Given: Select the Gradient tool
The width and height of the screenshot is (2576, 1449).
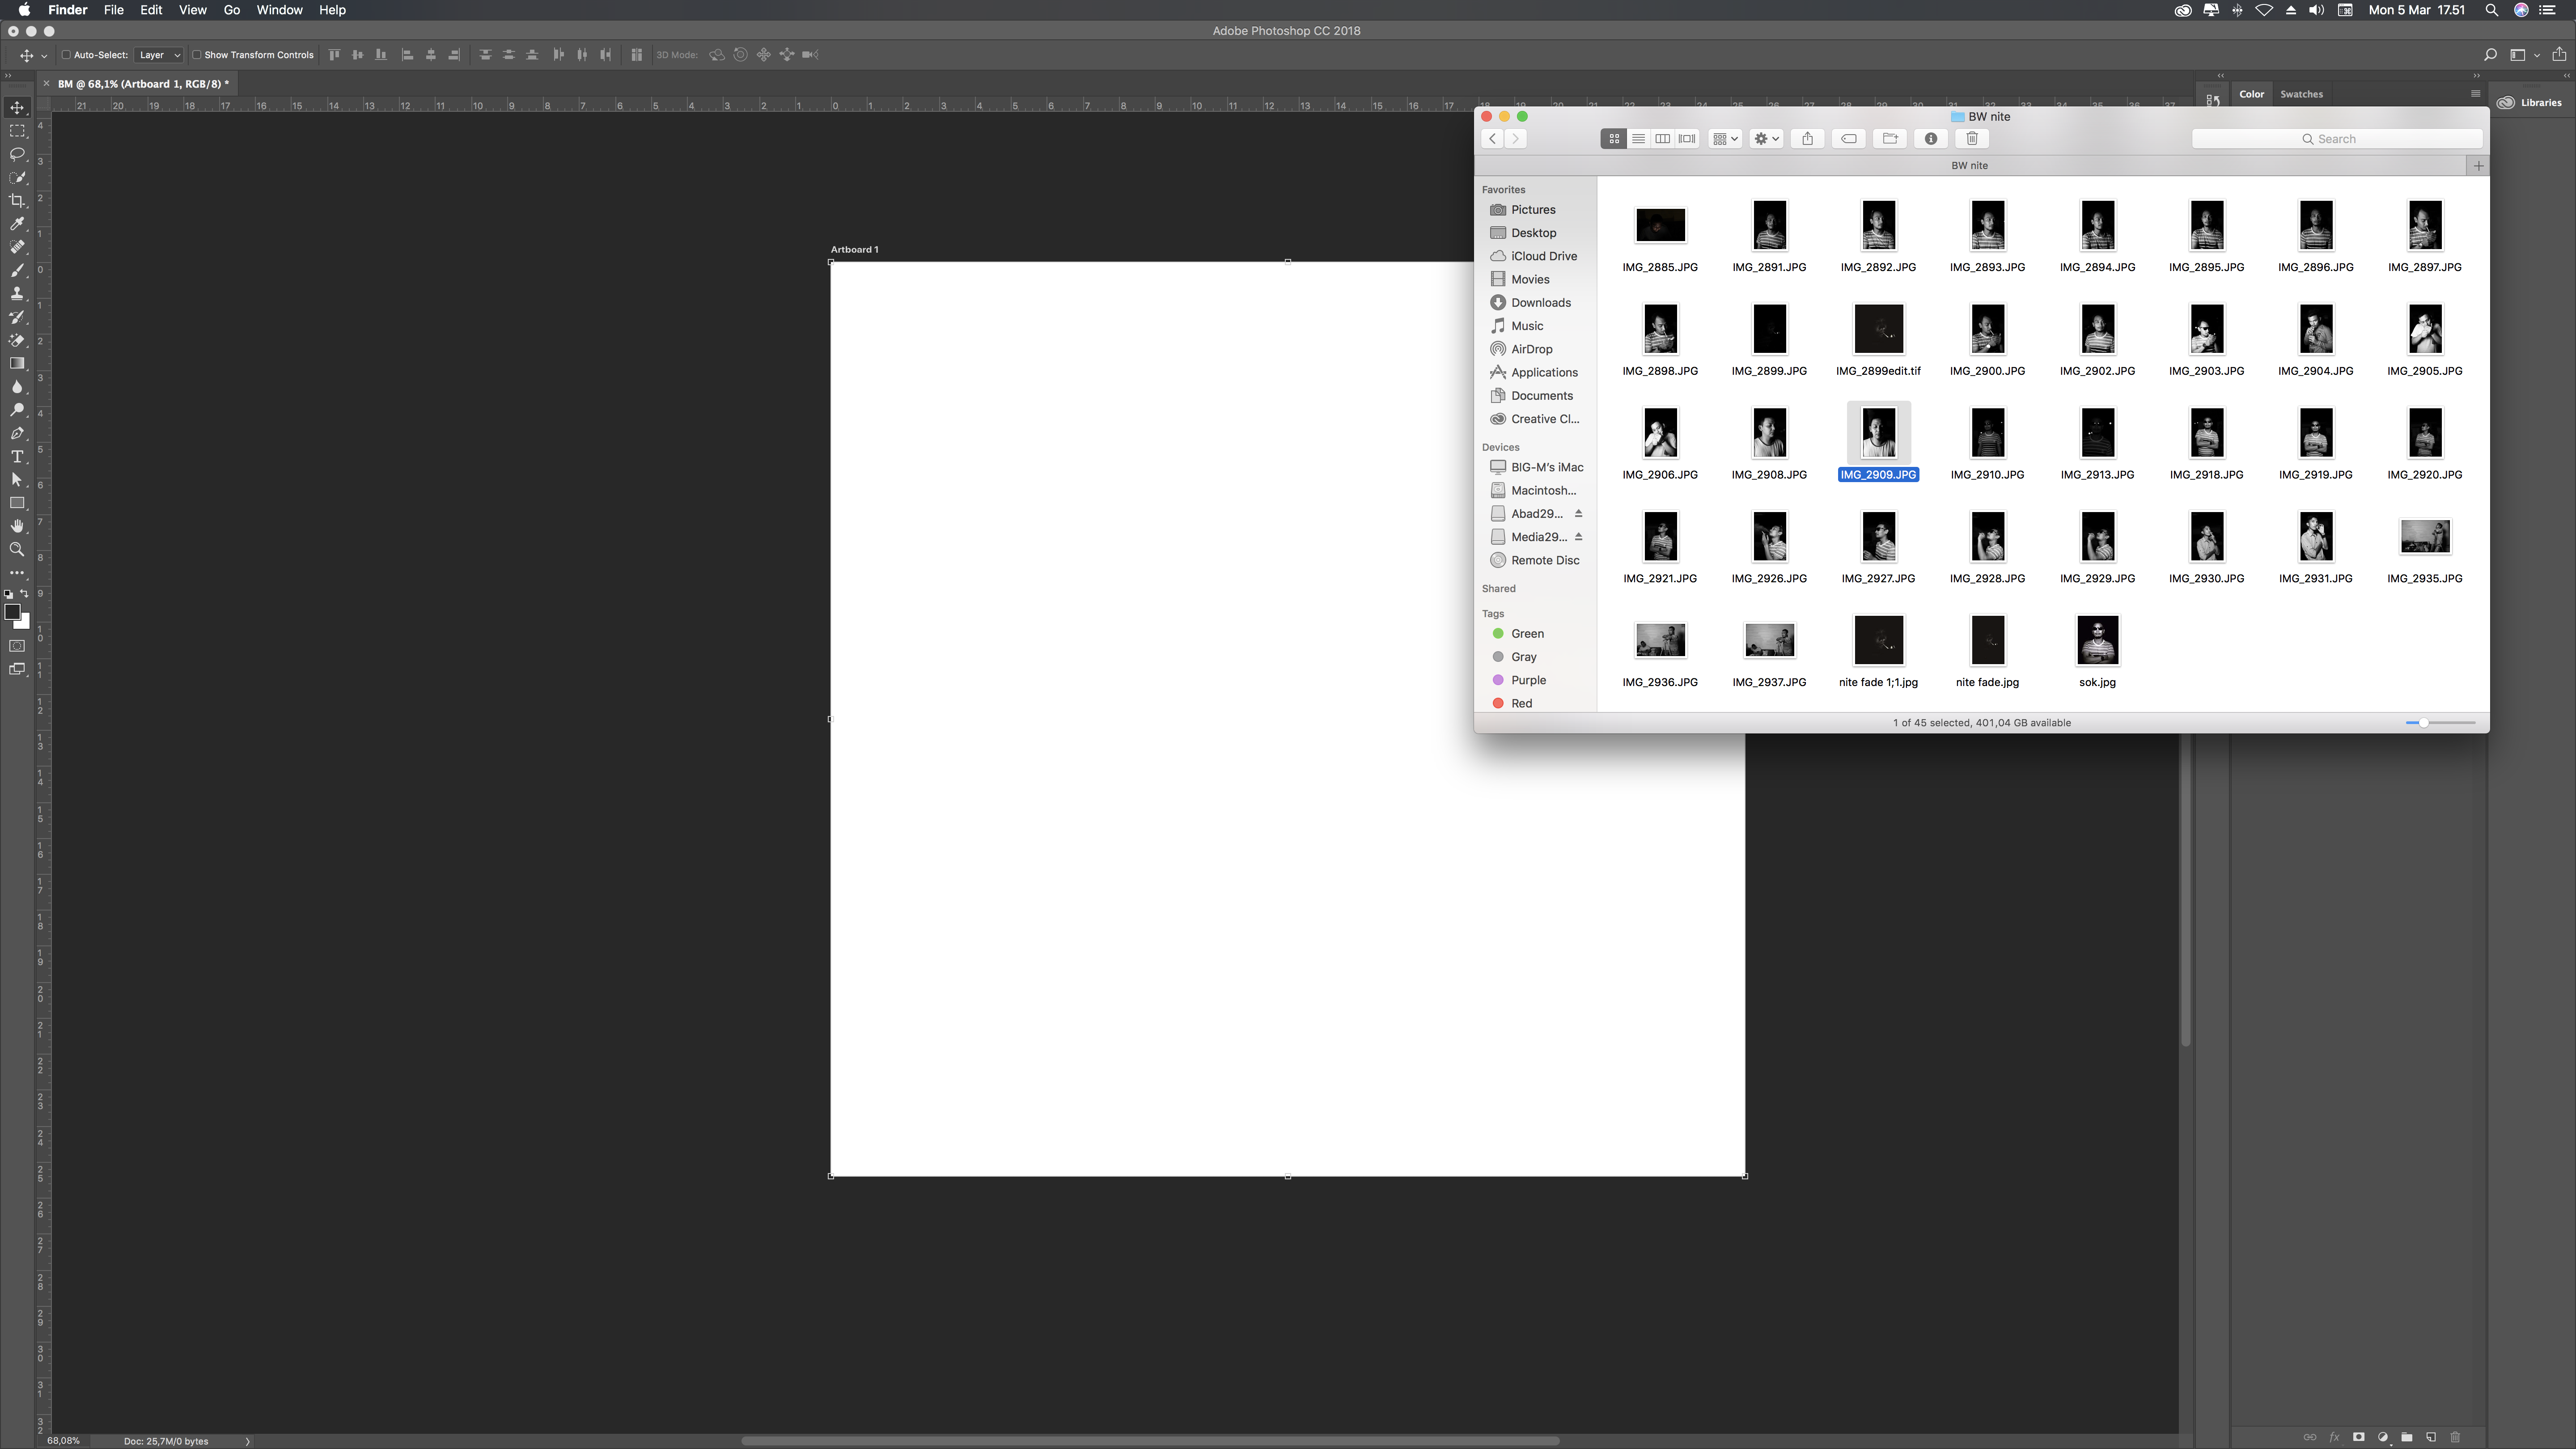Looking at the screenshot, I should (17, 364).
